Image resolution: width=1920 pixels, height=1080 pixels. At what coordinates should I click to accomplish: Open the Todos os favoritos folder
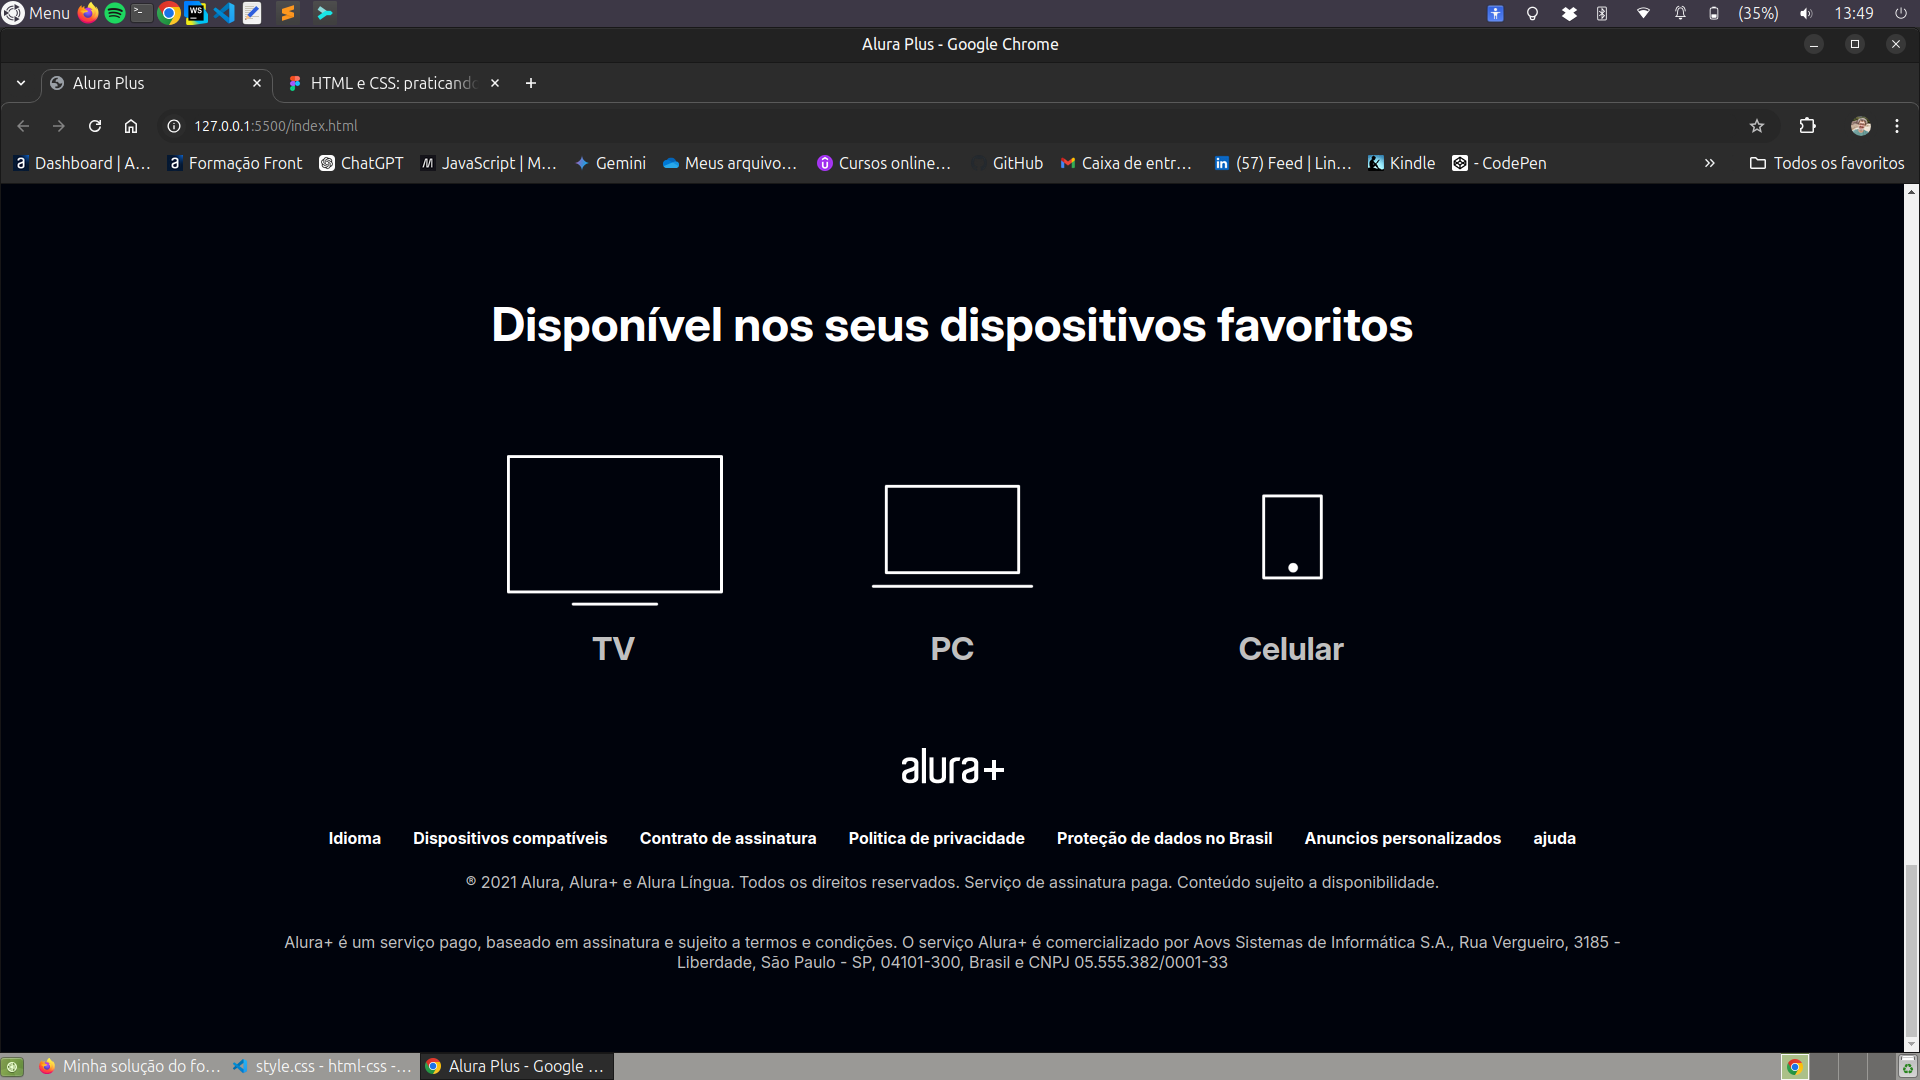click(1827, 163)
